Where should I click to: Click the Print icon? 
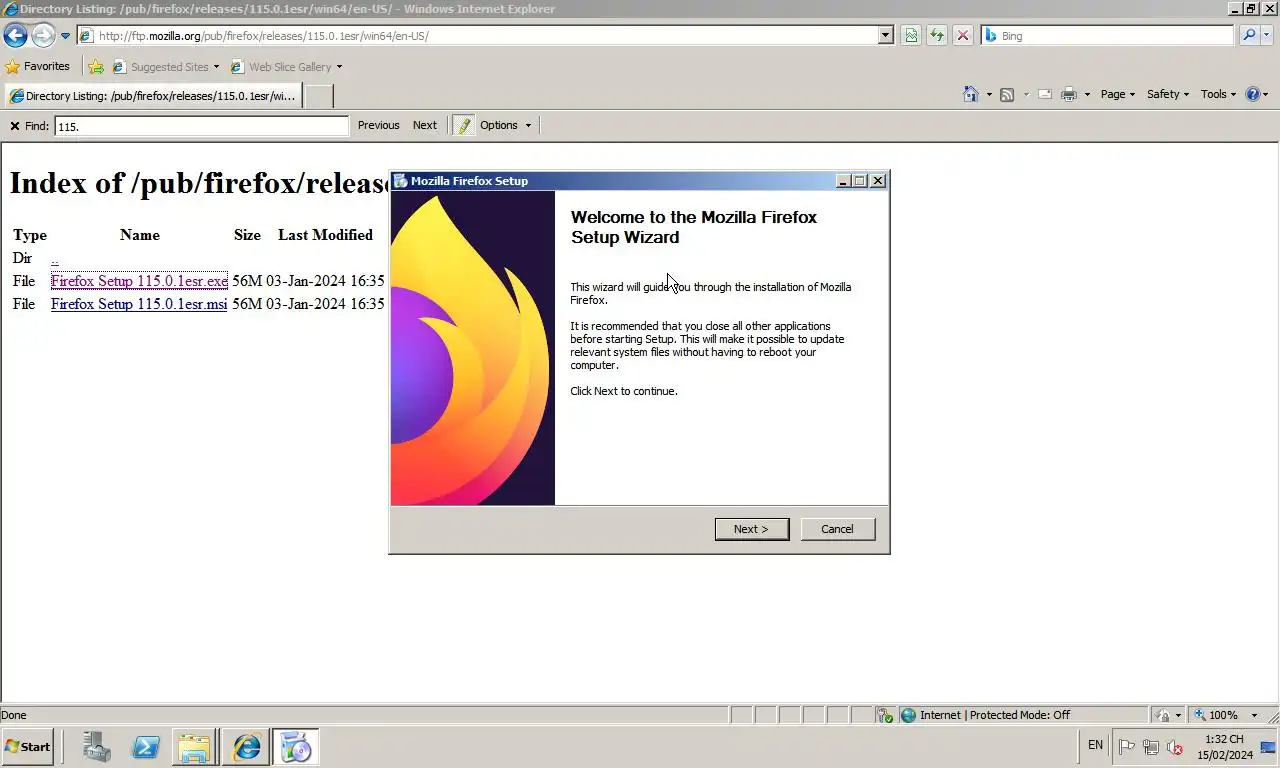click(x=1069, y=94)
